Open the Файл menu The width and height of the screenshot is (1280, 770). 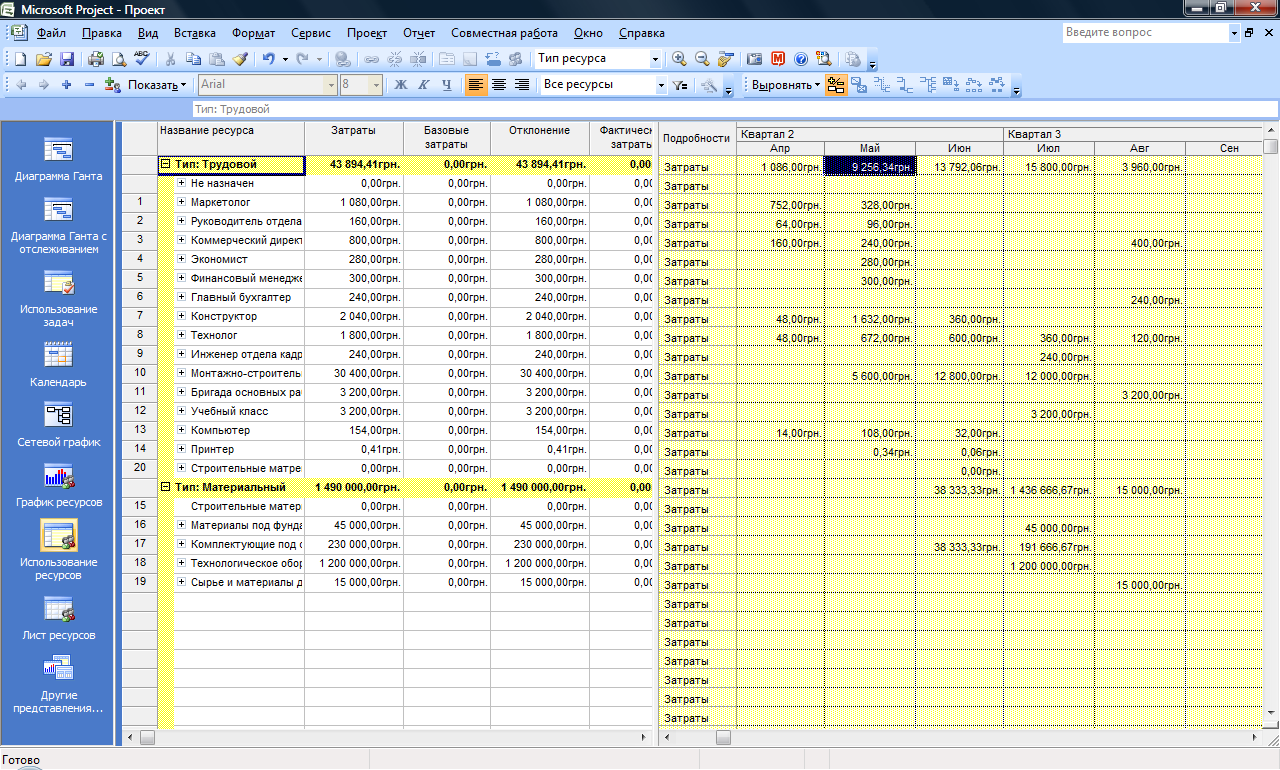(x=51, y=33)
